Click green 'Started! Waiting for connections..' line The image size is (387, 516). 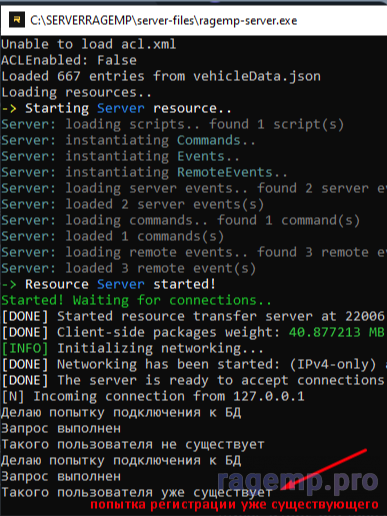coord(137,300)
